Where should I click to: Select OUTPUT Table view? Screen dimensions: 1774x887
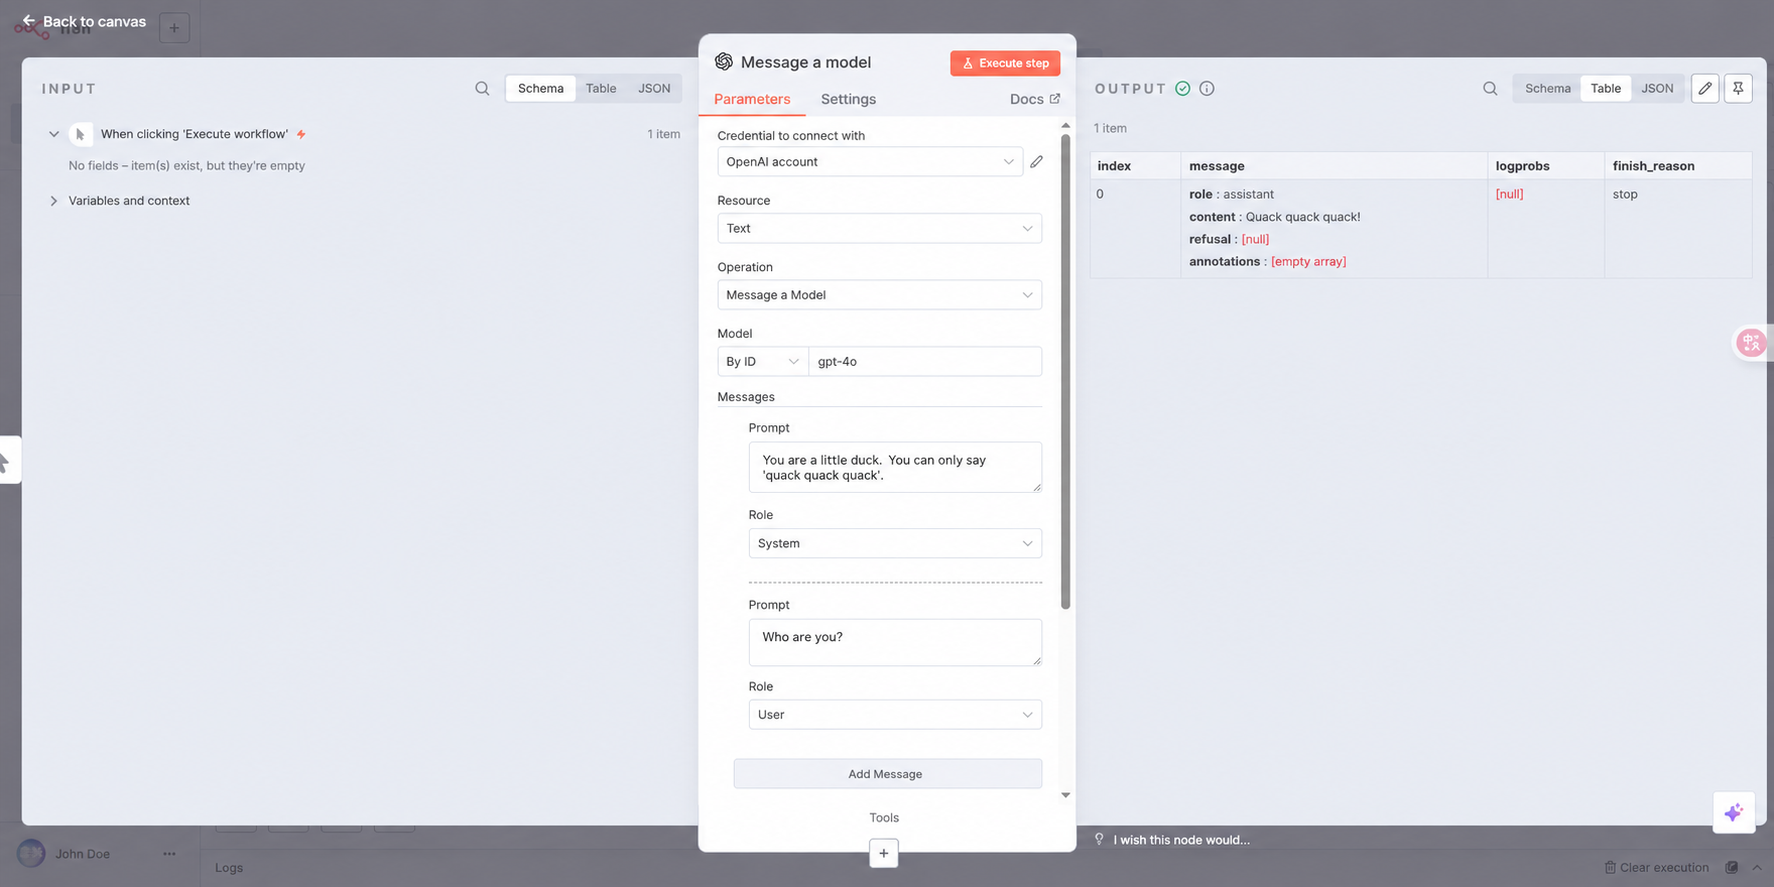(1606, 88)
